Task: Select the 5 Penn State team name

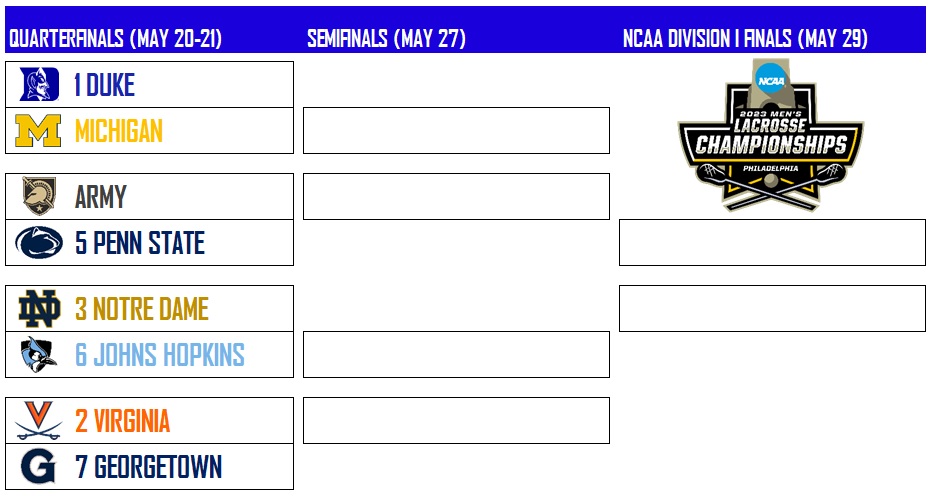Action: point(140,243)
